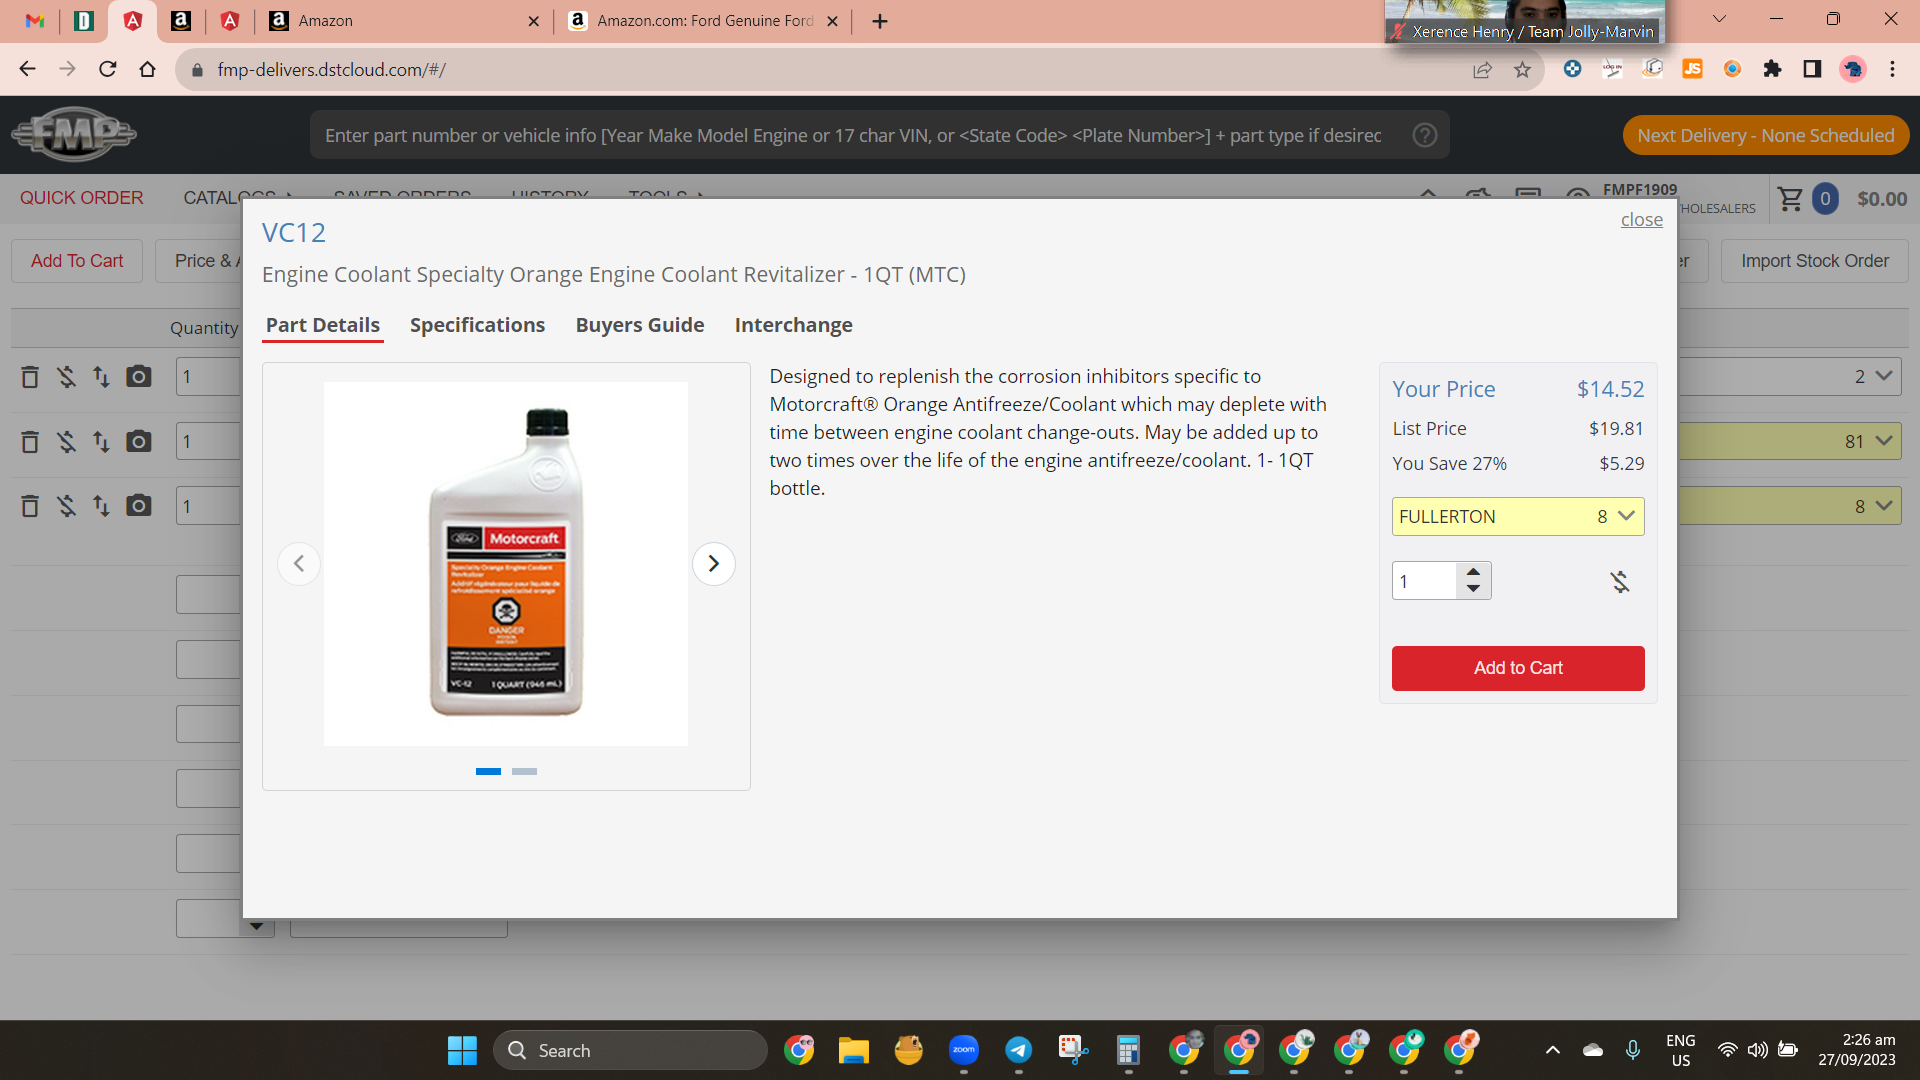Click the Motorcraft coolant bottle image

[506, 564]
